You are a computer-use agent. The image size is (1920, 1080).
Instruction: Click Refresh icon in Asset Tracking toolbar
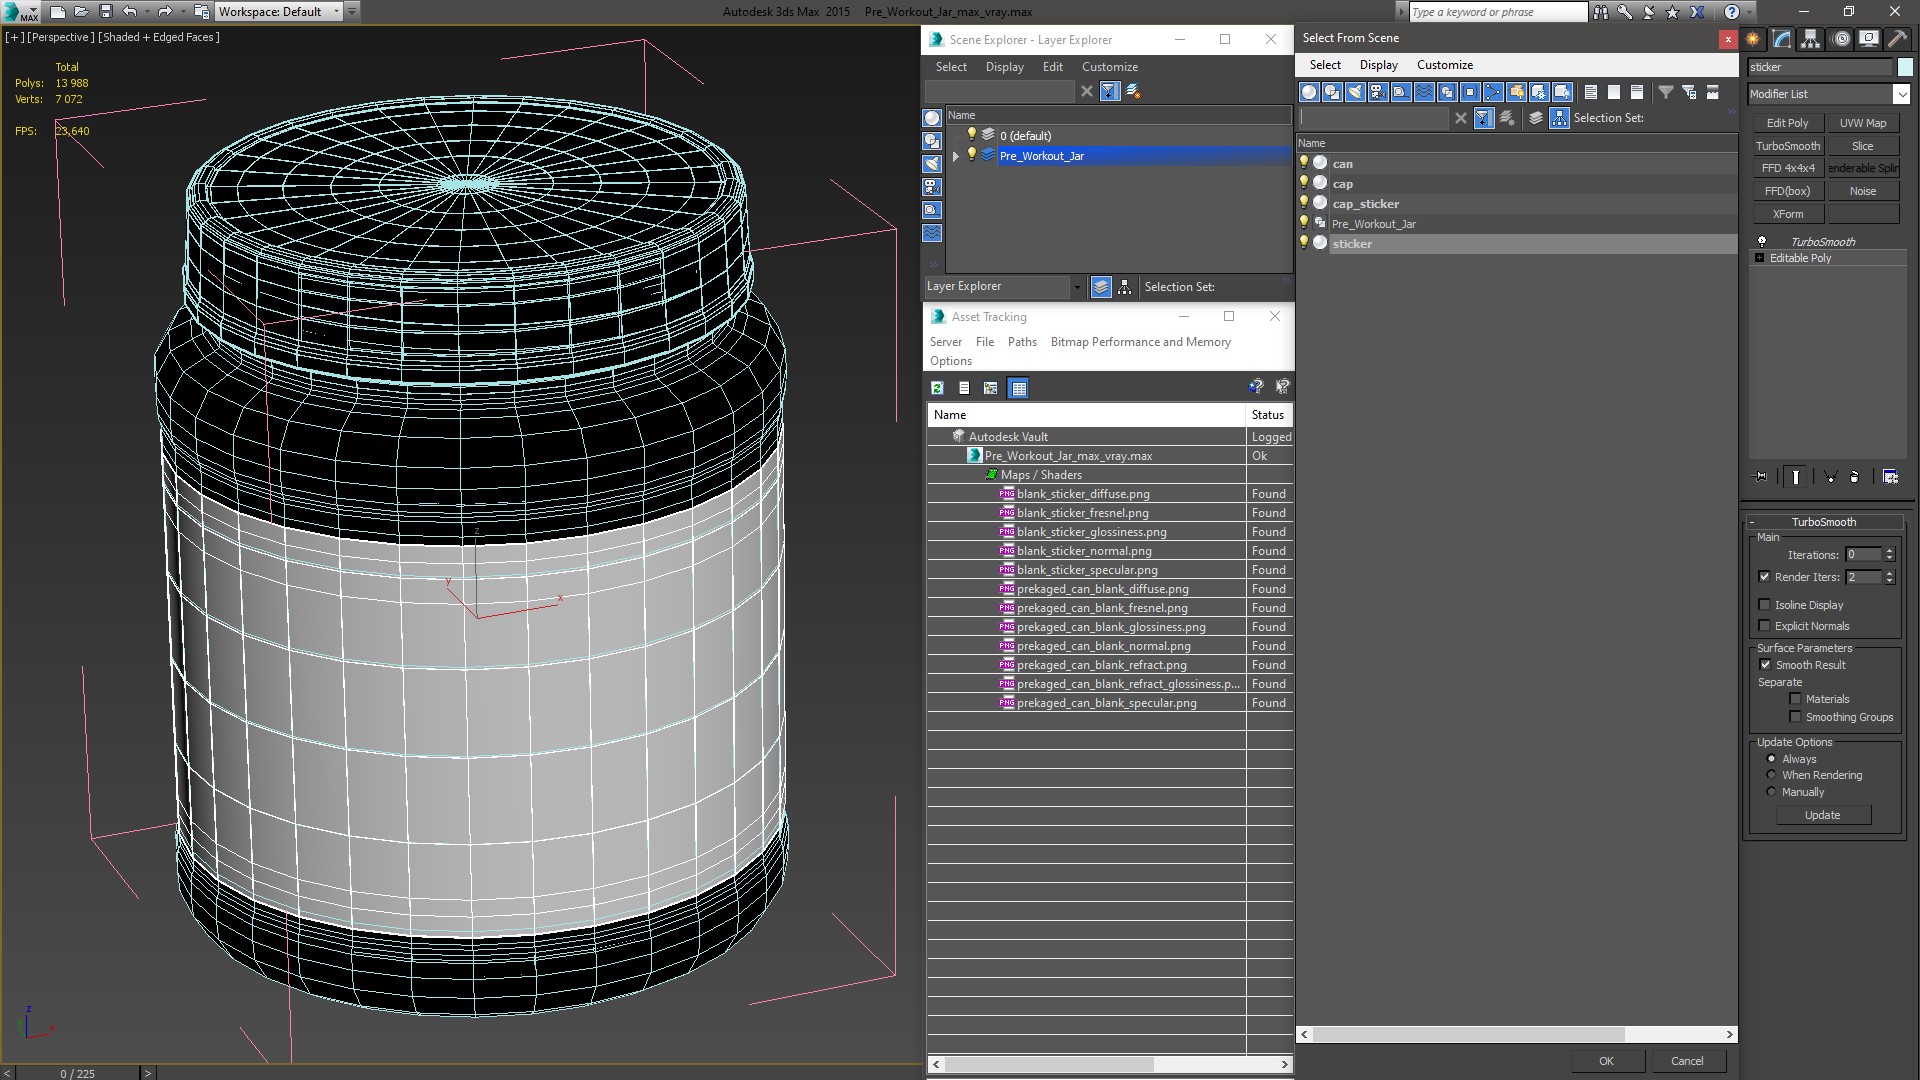point(937,388)
